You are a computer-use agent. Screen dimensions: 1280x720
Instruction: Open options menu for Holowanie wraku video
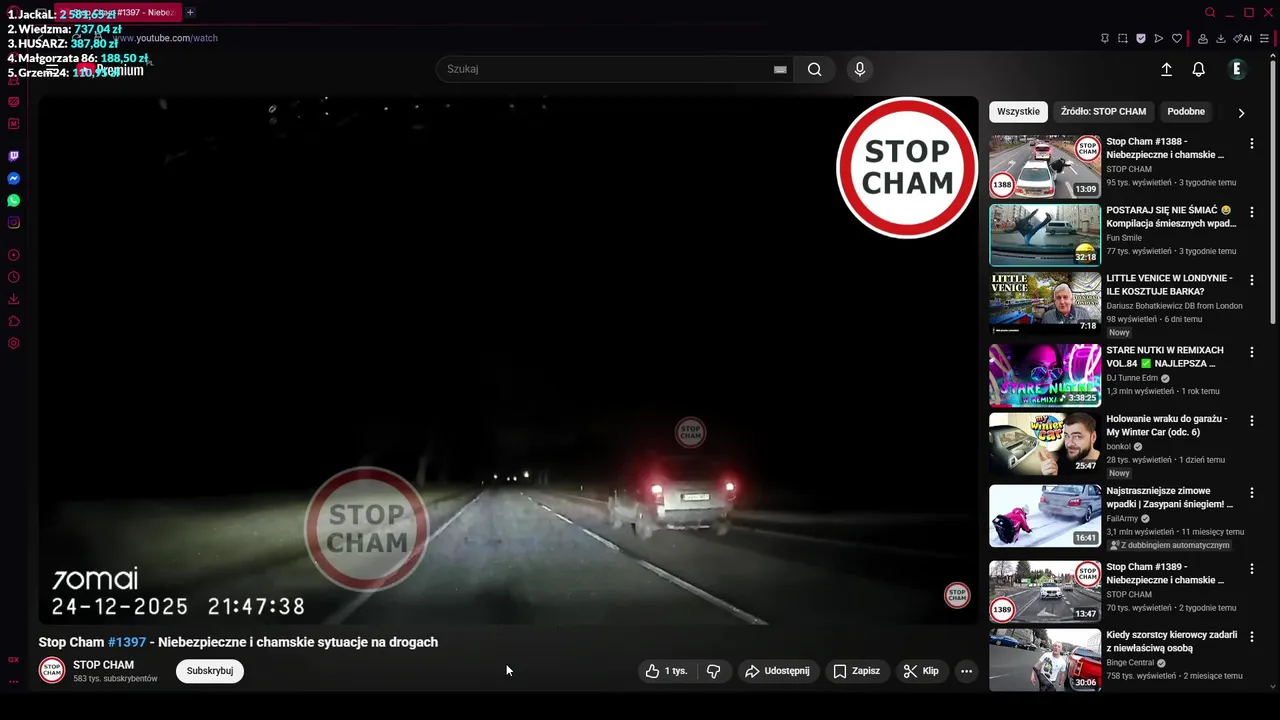[1251, 422]
